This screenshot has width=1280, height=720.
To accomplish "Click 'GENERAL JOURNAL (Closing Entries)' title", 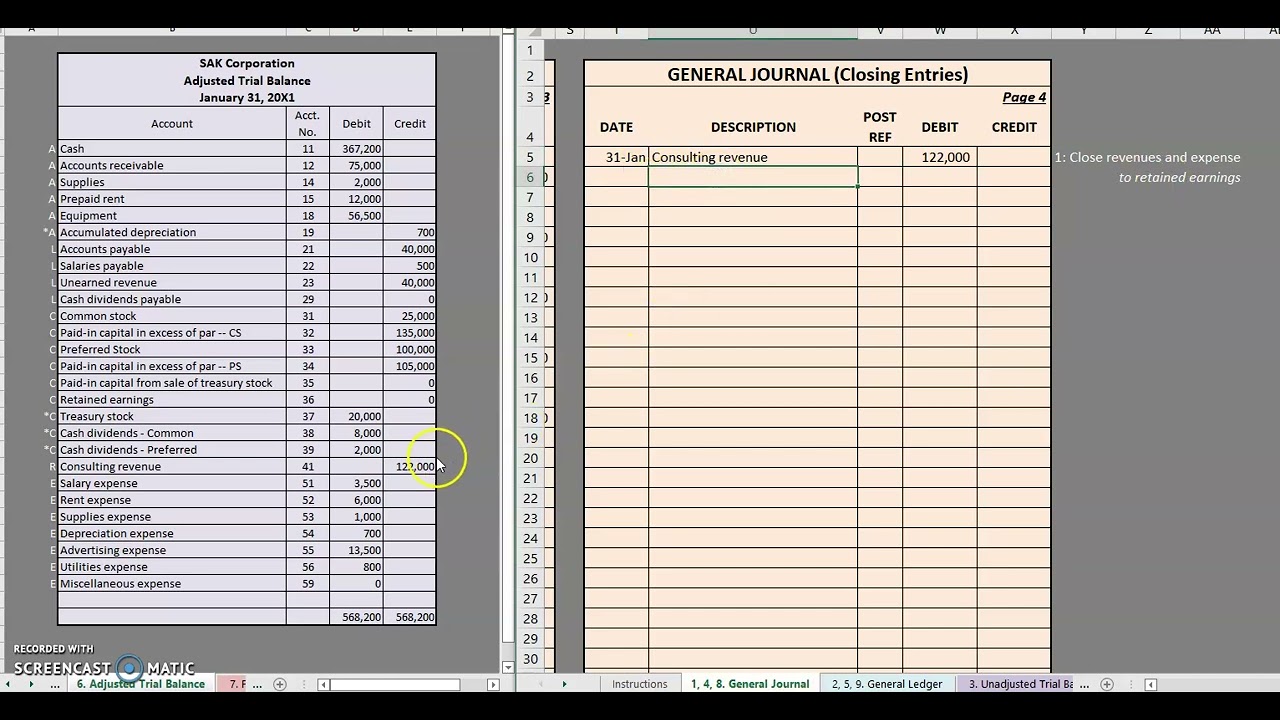I will (817, 74).
